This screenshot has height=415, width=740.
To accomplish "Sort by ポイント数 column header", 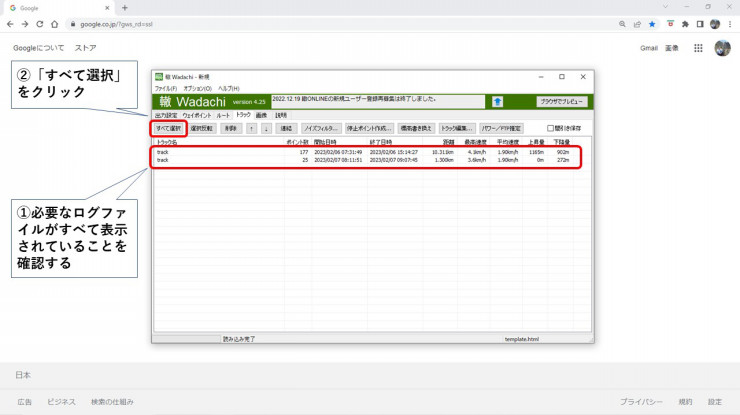I will (x=297, y=142).
